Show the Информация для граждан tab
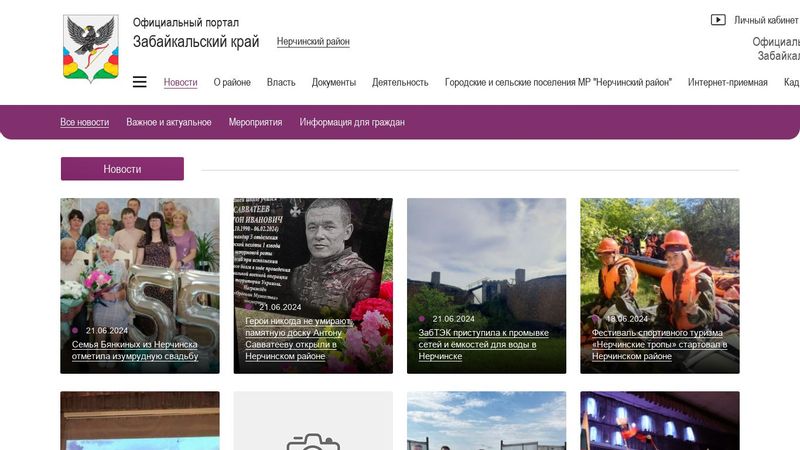This screenshot has width=800, height=450. (352, 122)
